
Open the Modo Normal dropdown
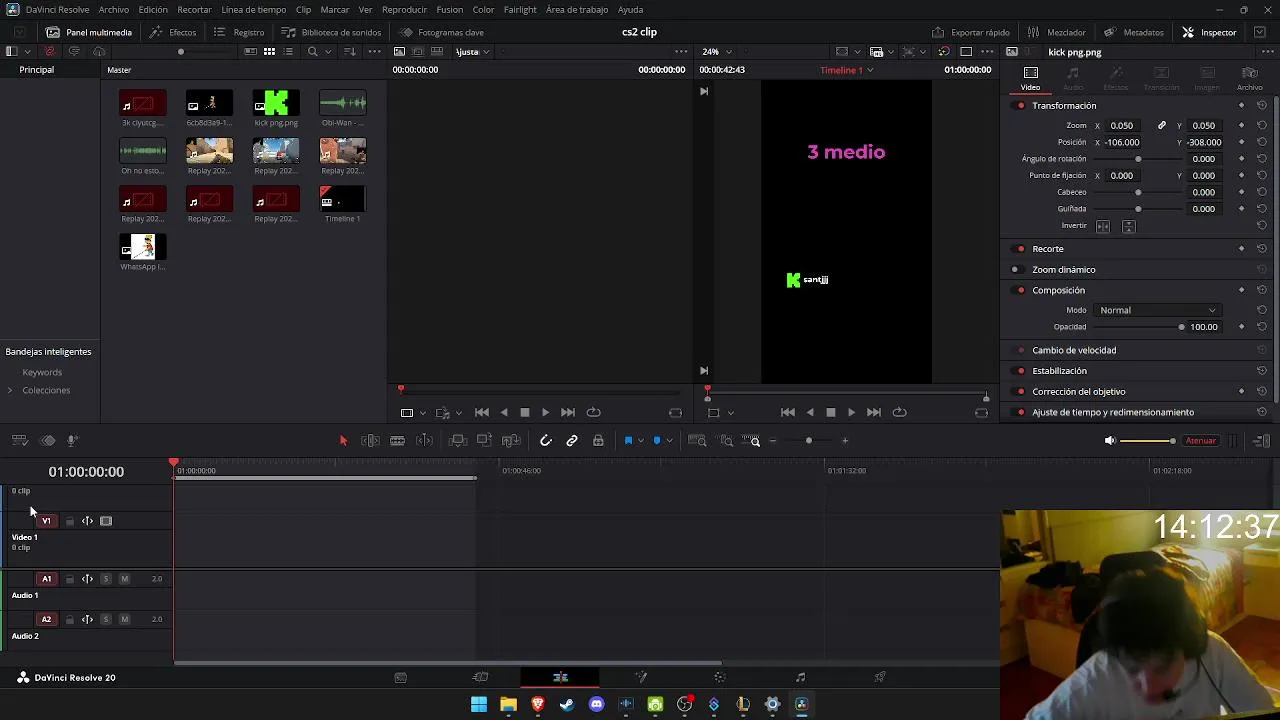[x=1157, y=311]
